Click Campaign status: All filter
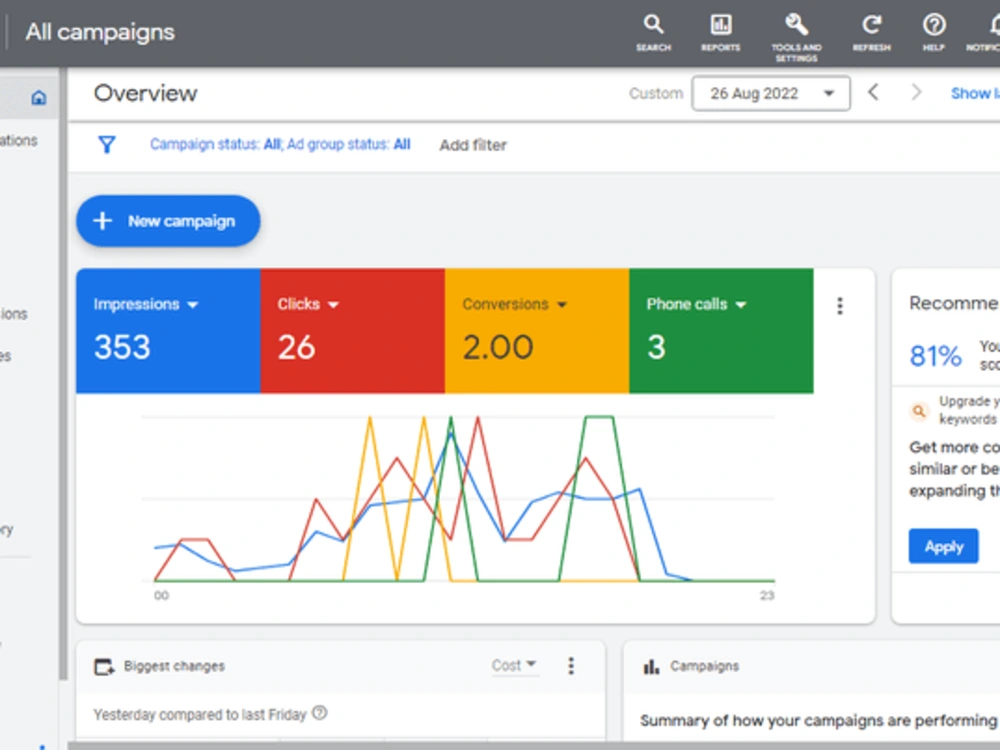This screenshot has height=750, width=1000. [x=216, y=144]
